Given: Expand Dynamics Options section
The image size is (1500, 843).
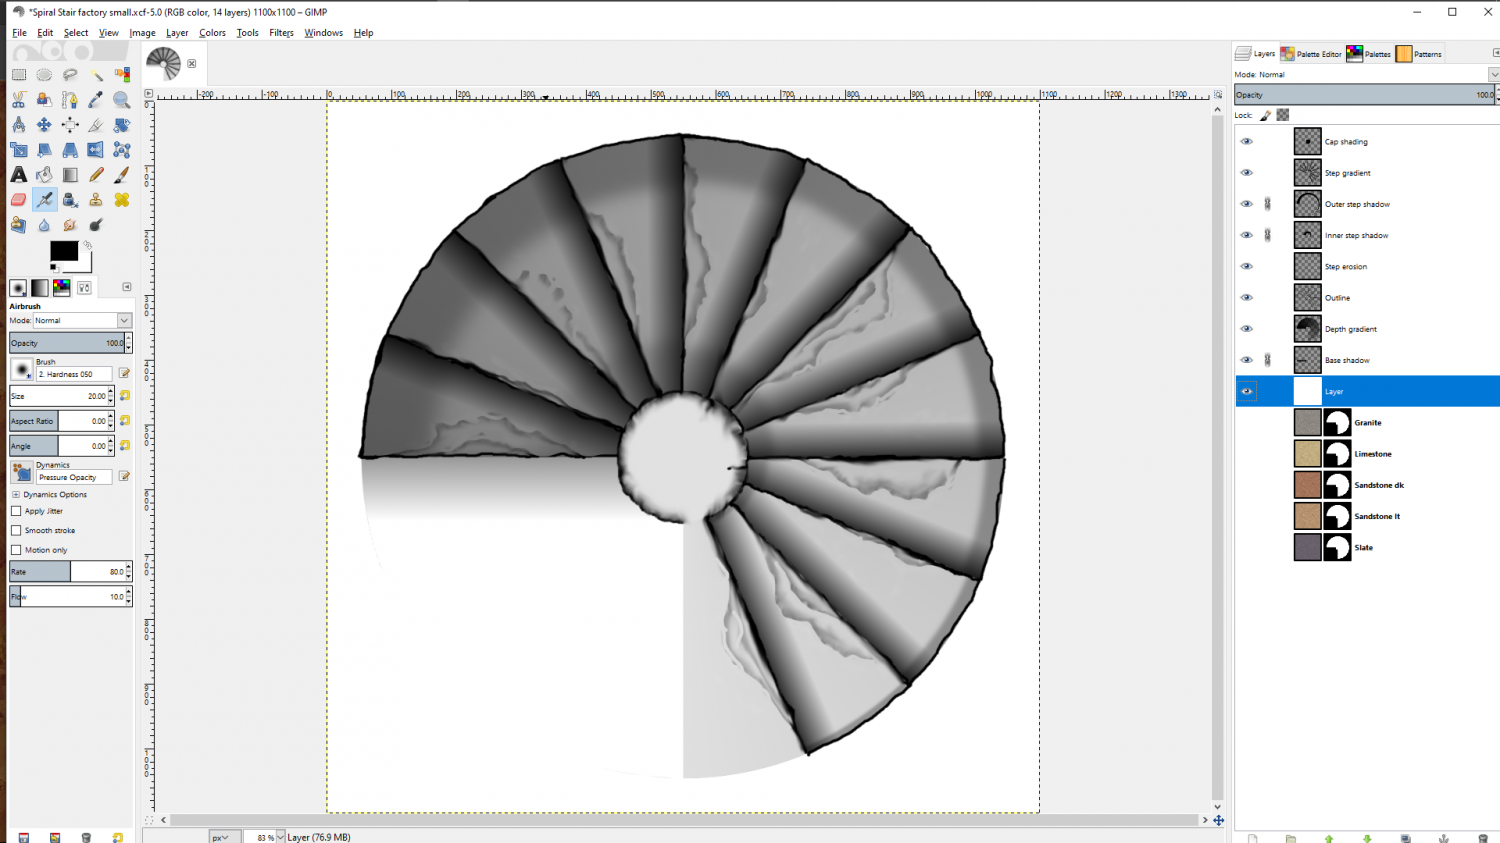Looking at the screenshot, I should coord(16,495).
